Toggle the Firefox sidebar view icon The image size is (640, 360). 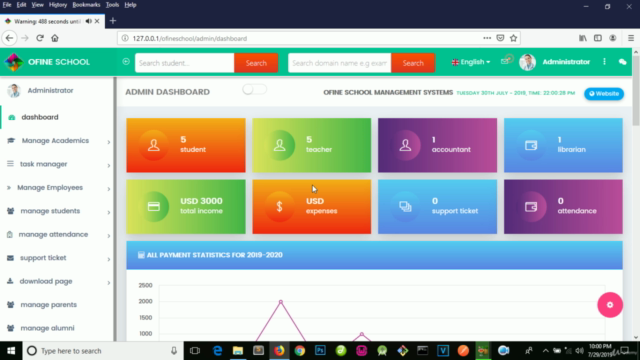[x=598, y=38]
